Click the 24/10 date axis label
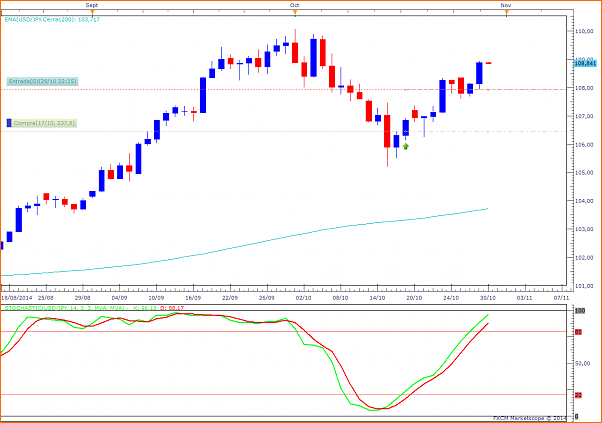This screenshot has height=423, width=602. click(451, 298)
